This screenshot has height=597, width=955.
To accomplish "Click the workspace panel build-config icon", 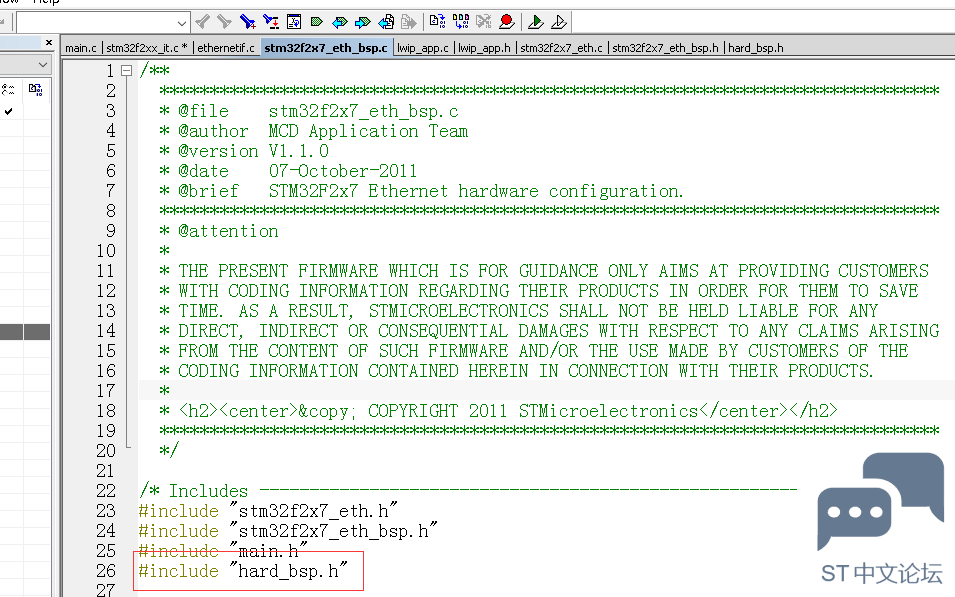I will 35,90.
